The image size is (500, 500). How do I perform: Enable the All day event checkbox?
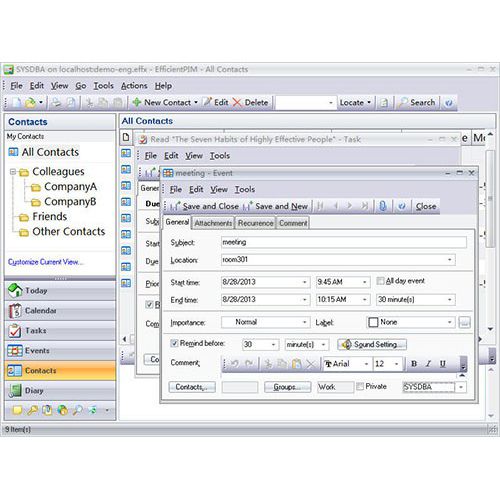(380, 281)
